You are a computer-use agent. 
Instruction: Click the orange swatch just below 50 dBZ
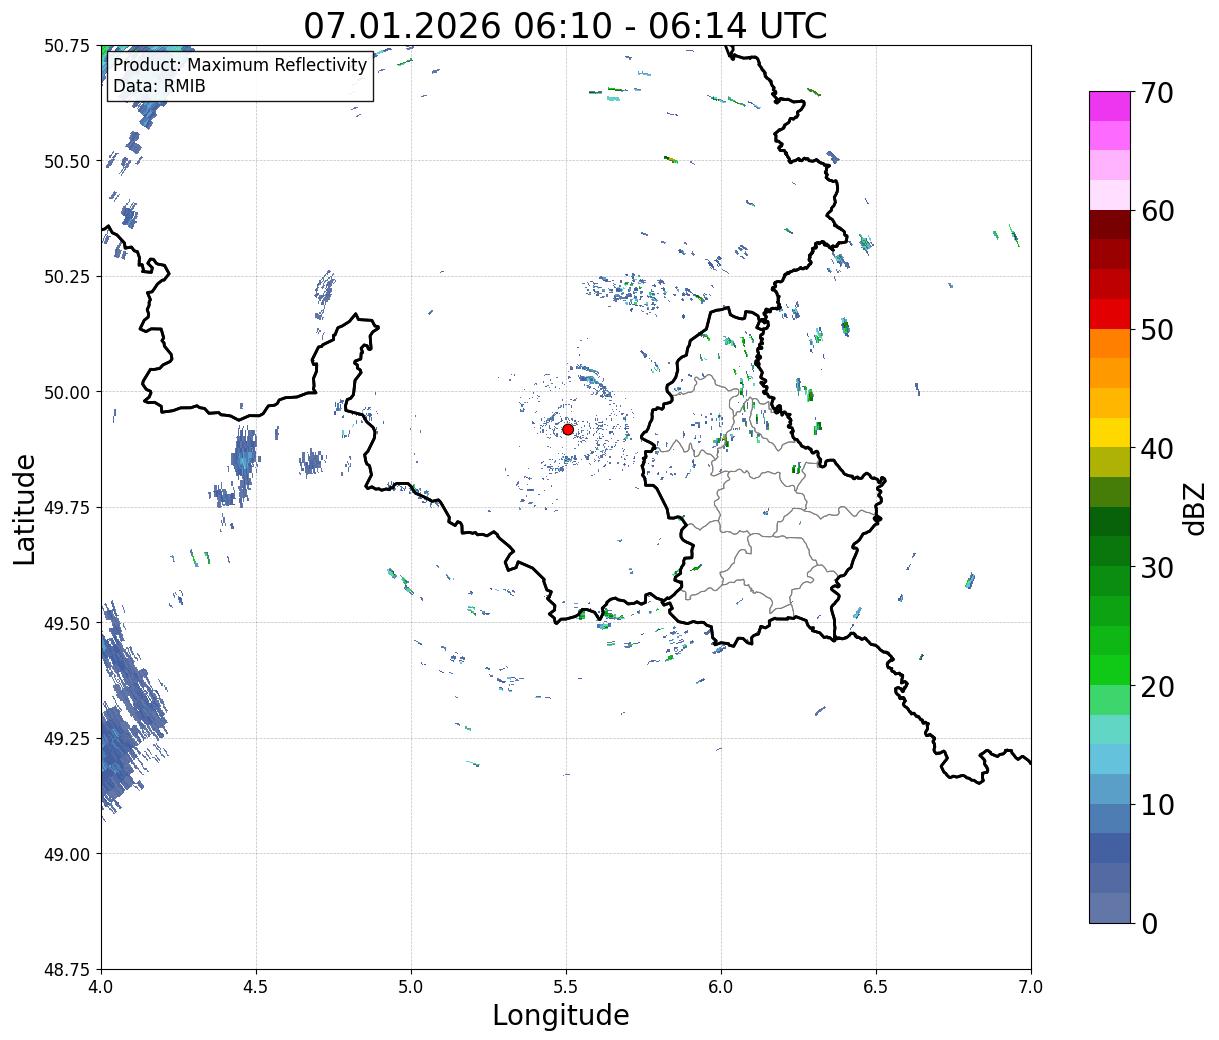pyautogui.click(x=1110, y=343)
